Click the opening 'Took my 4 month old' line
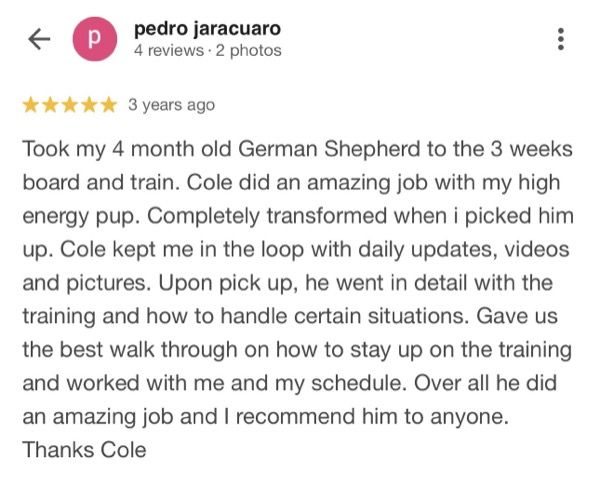 pyautogui.click(x=120, y=149)
